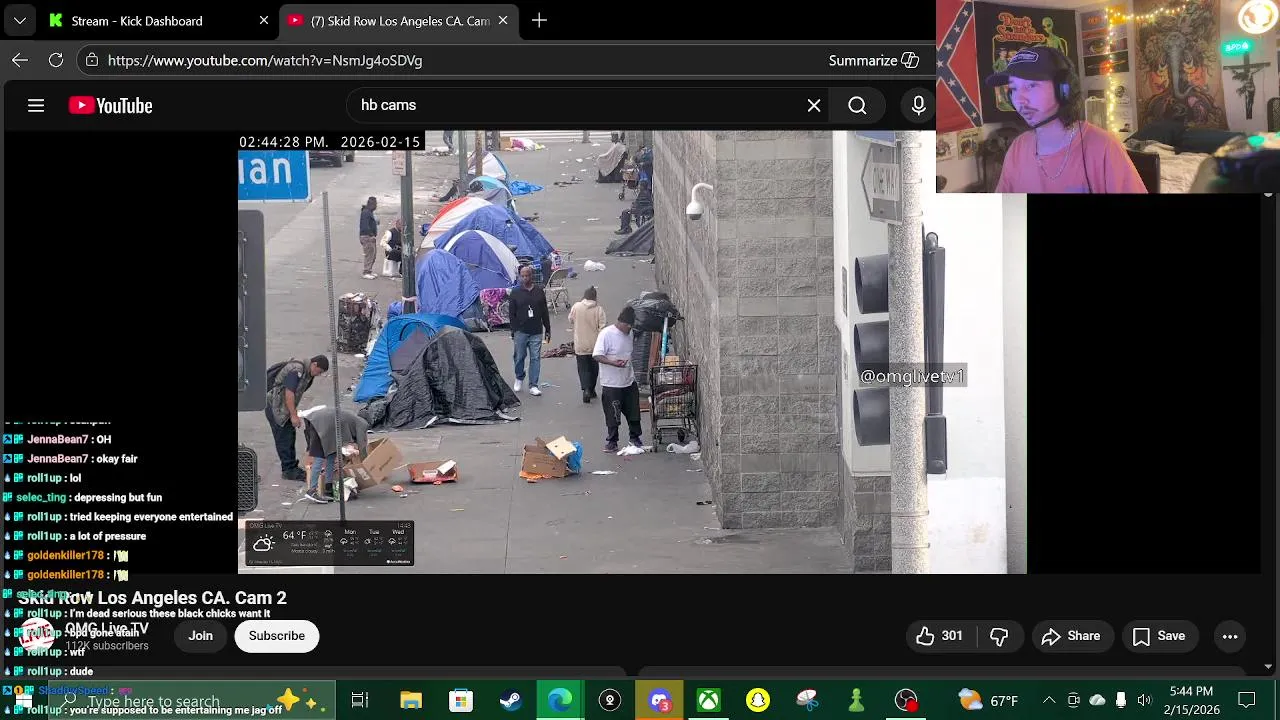The image size is (1280, 720).
Task: Switch to Microsoft Edge in the taskbar
Action: [x=560, y=700]
